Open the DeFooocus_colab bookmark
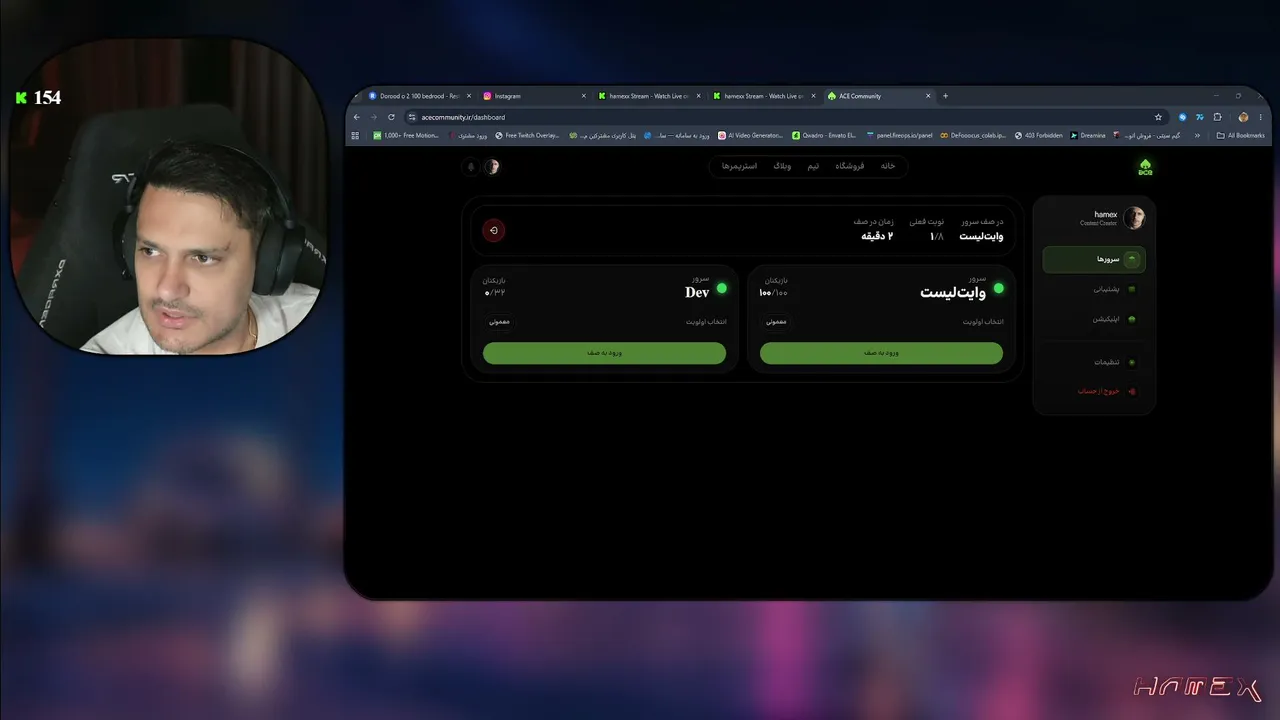1280x720 pixels. pos(973,135)
